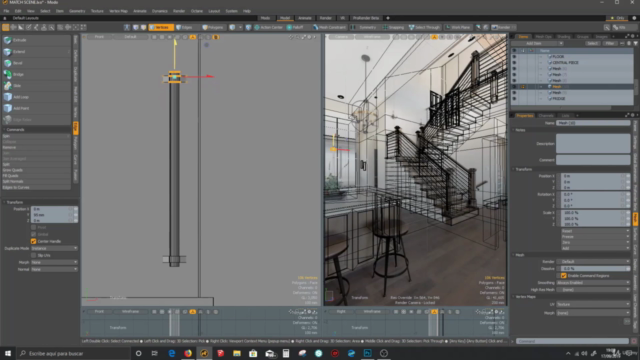
Task: Click the Split command
Action: (36, 164)
